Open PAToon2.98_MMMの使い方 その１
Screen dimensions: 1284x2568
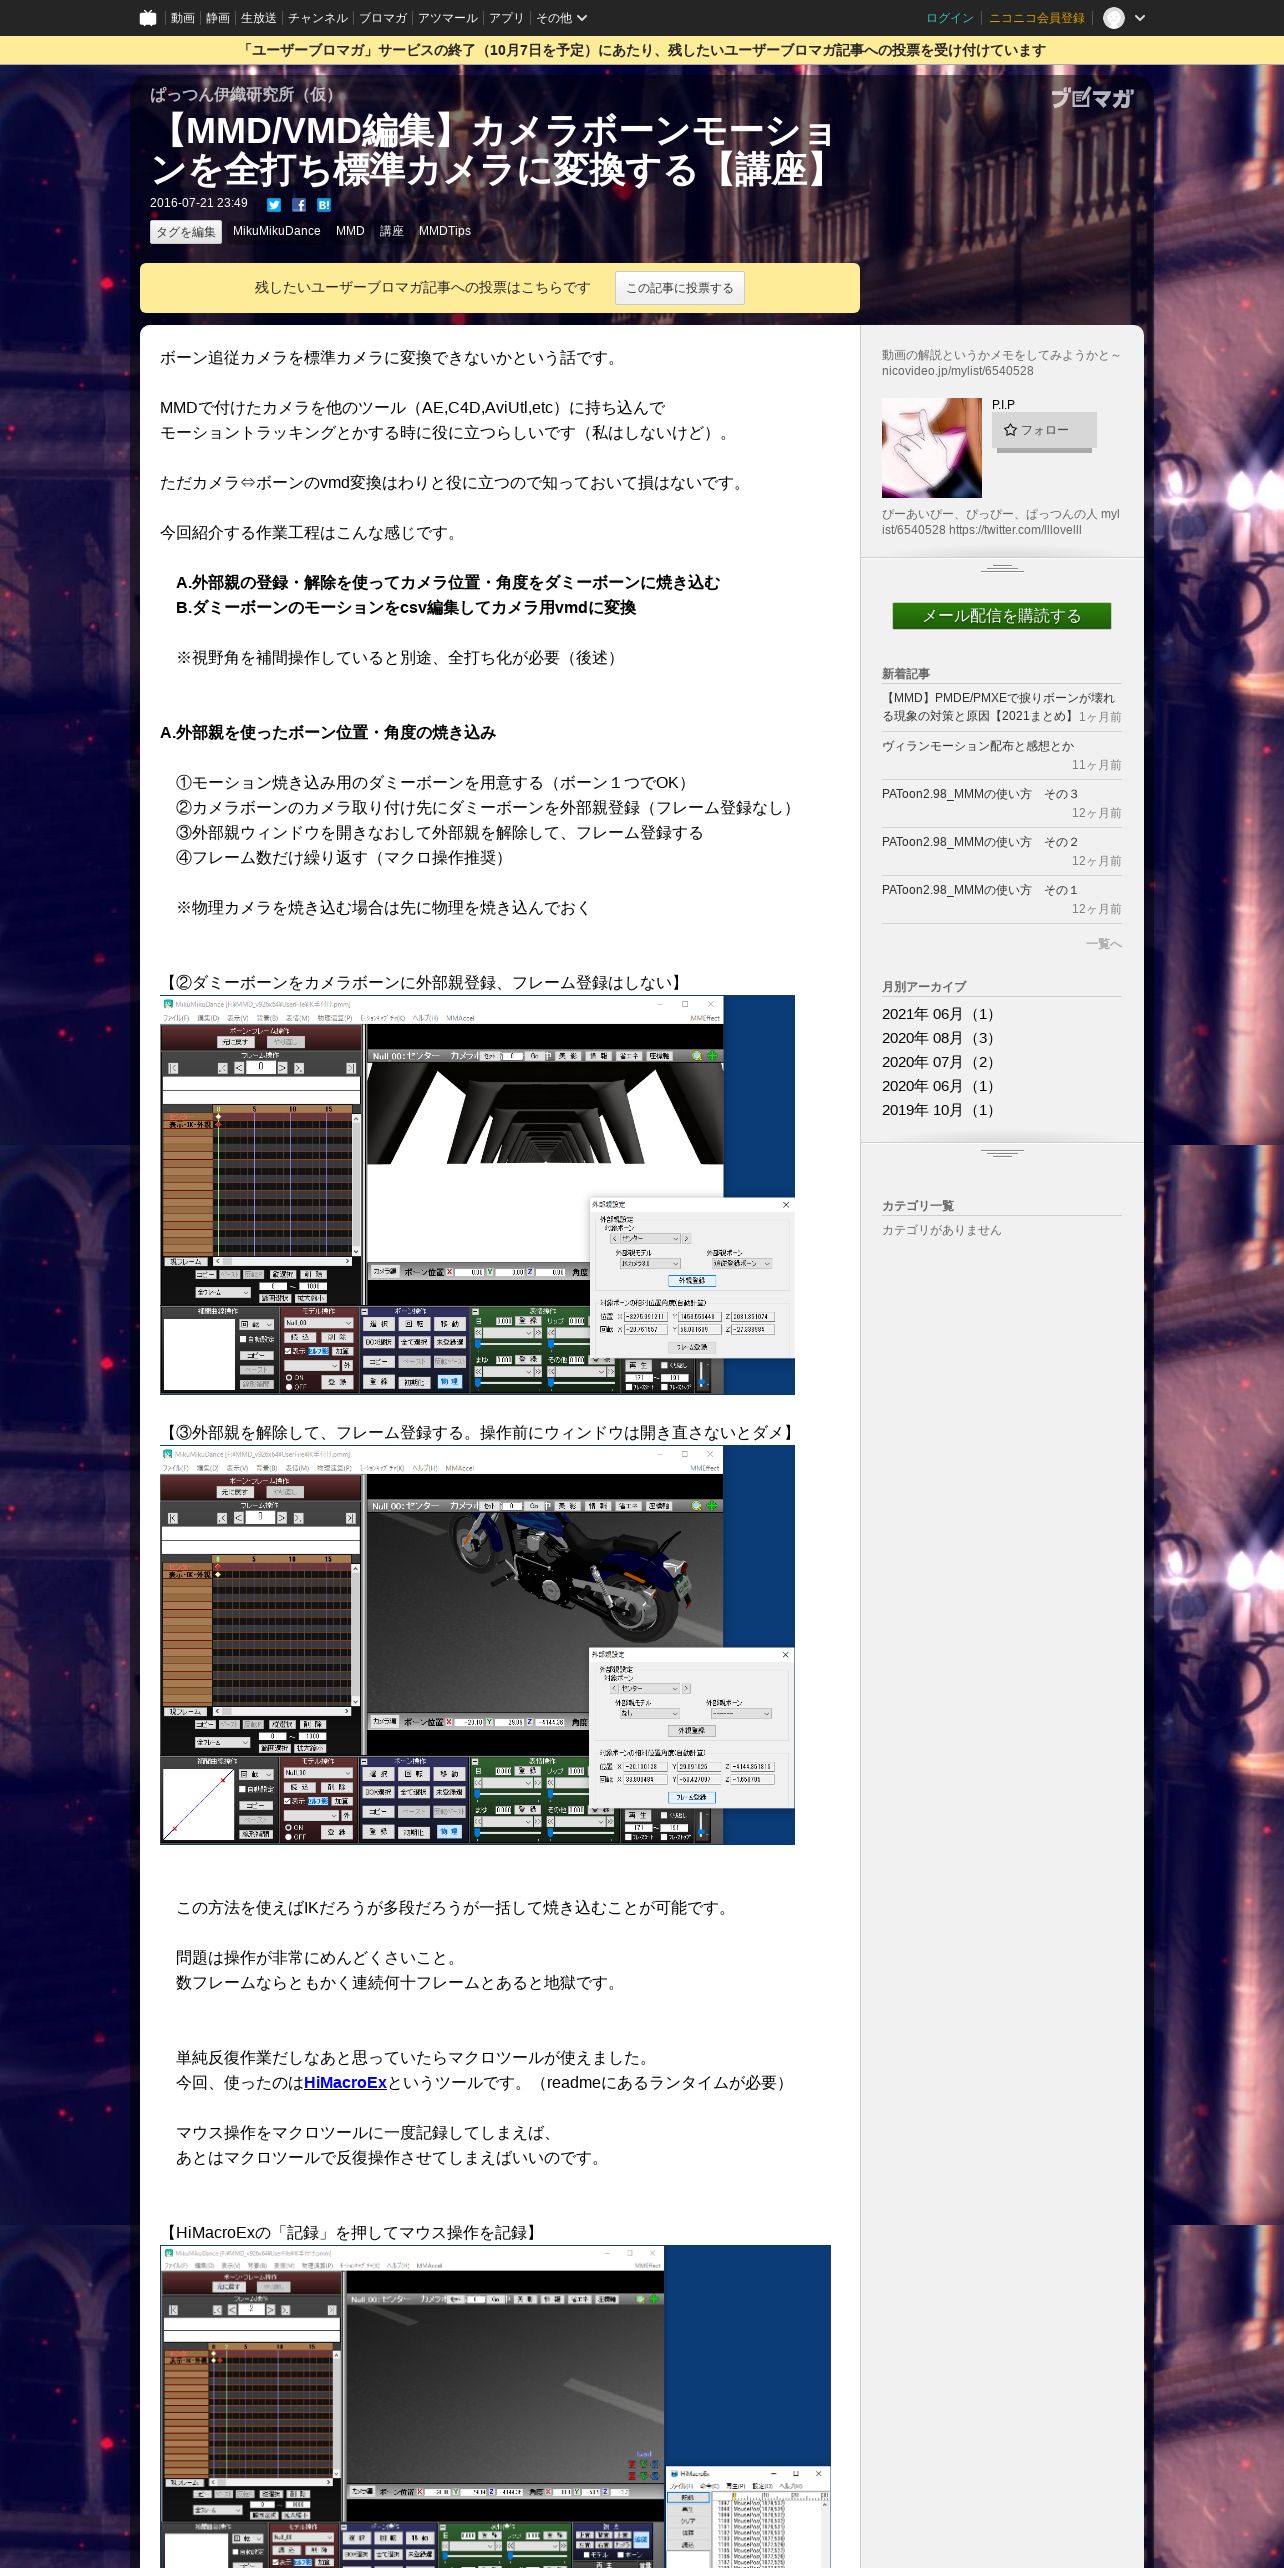point(980,890)
